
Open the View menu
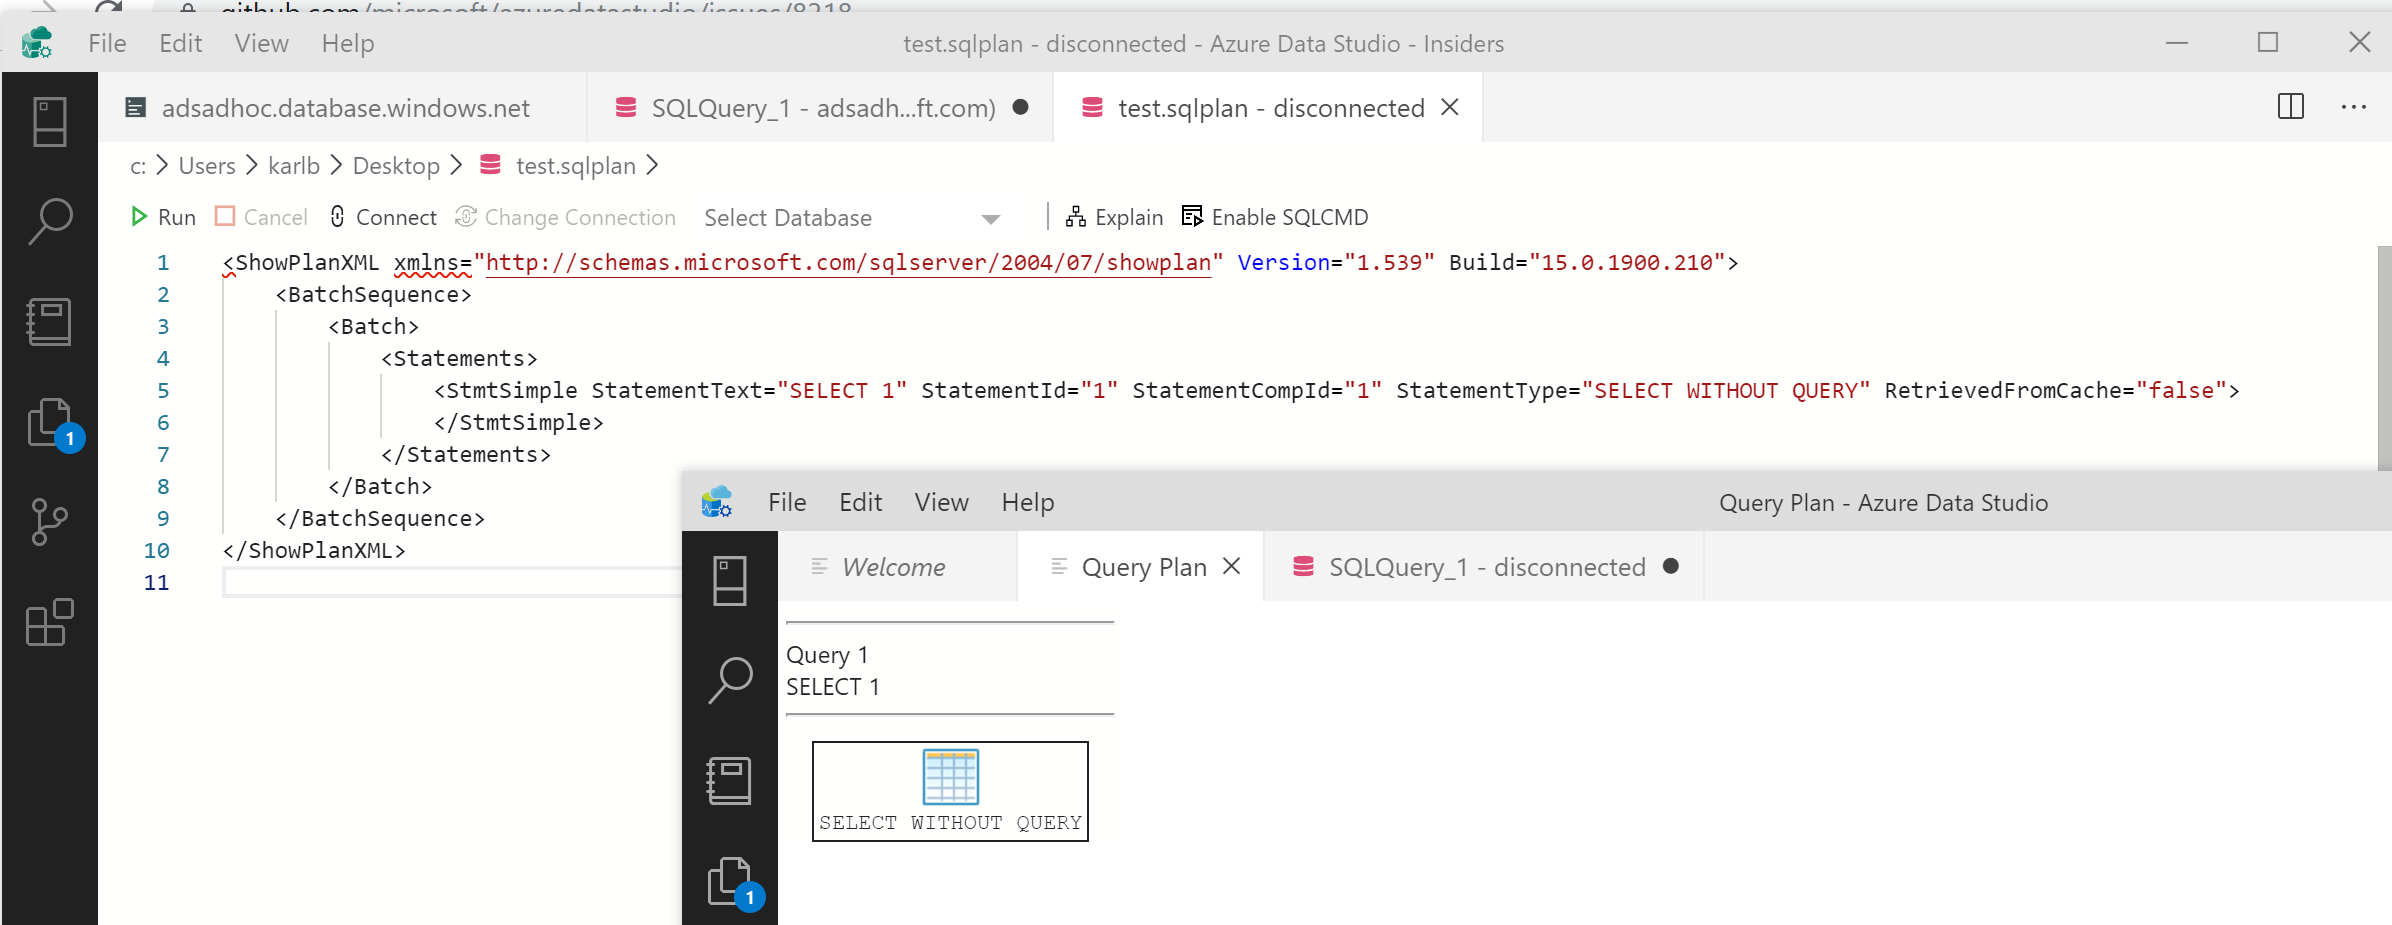[x=260, y=43]
